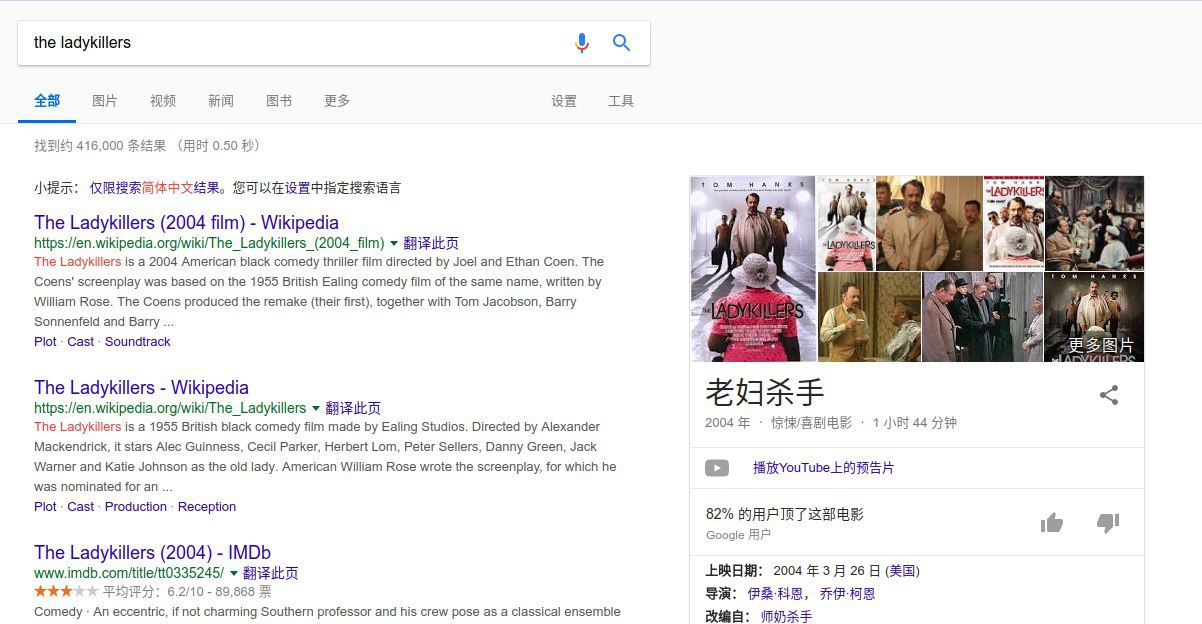1202x624 pixels.
Task: Expand dropdown arrow beside The_Ladykillers Wikipedia URL
Action: point(316,407)
